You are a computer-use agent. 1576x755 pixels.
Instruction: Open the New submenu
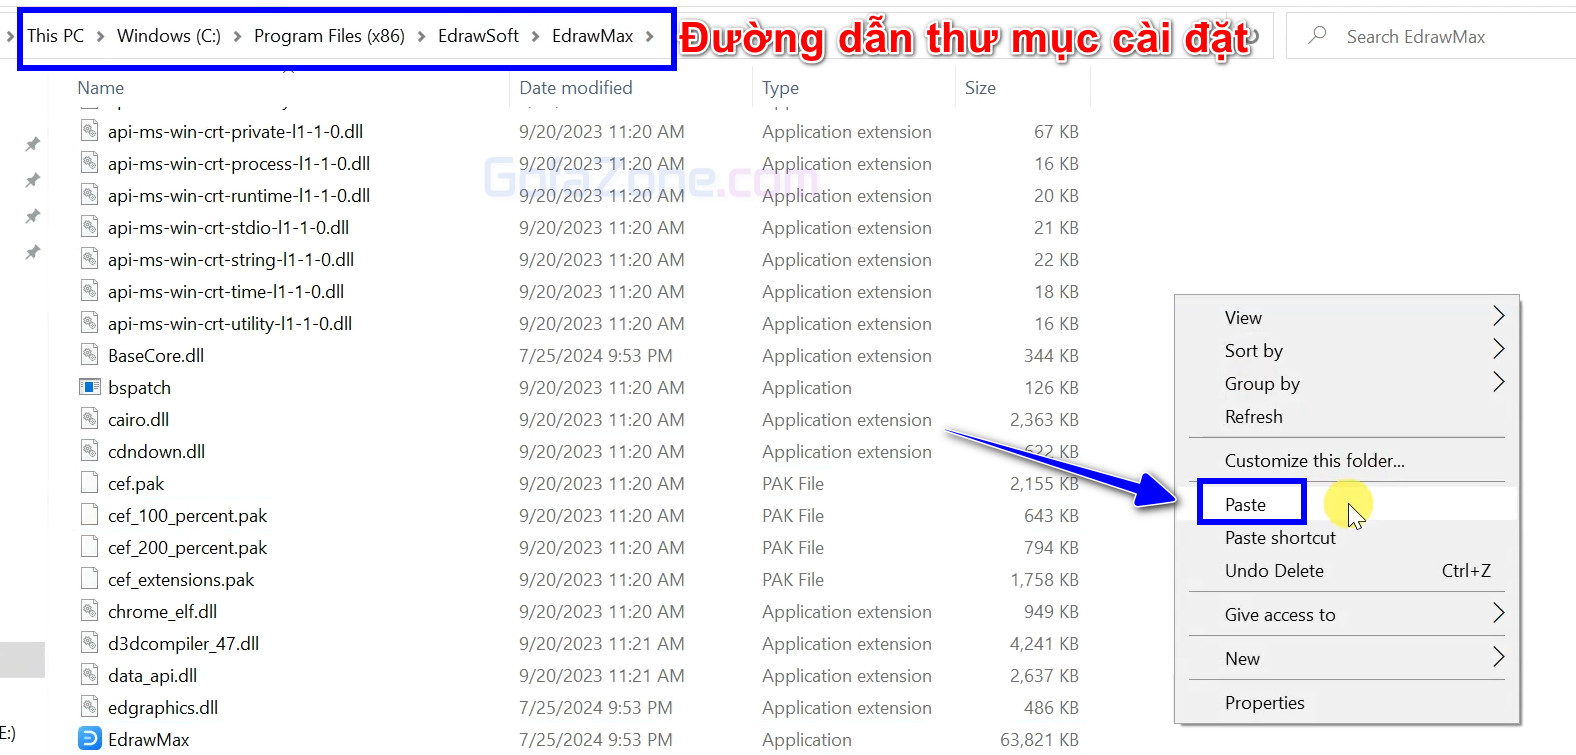click(1242, 658)
